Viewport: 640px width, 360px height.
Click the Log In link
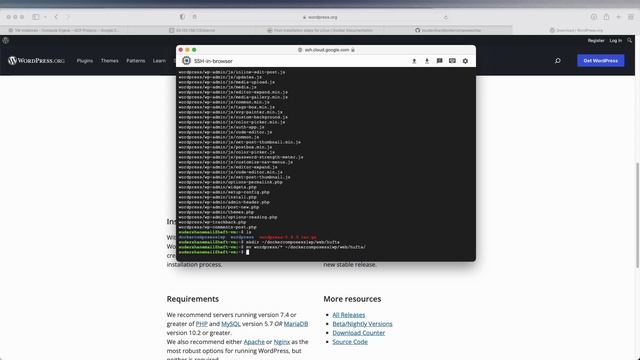(x=616, y=40)
